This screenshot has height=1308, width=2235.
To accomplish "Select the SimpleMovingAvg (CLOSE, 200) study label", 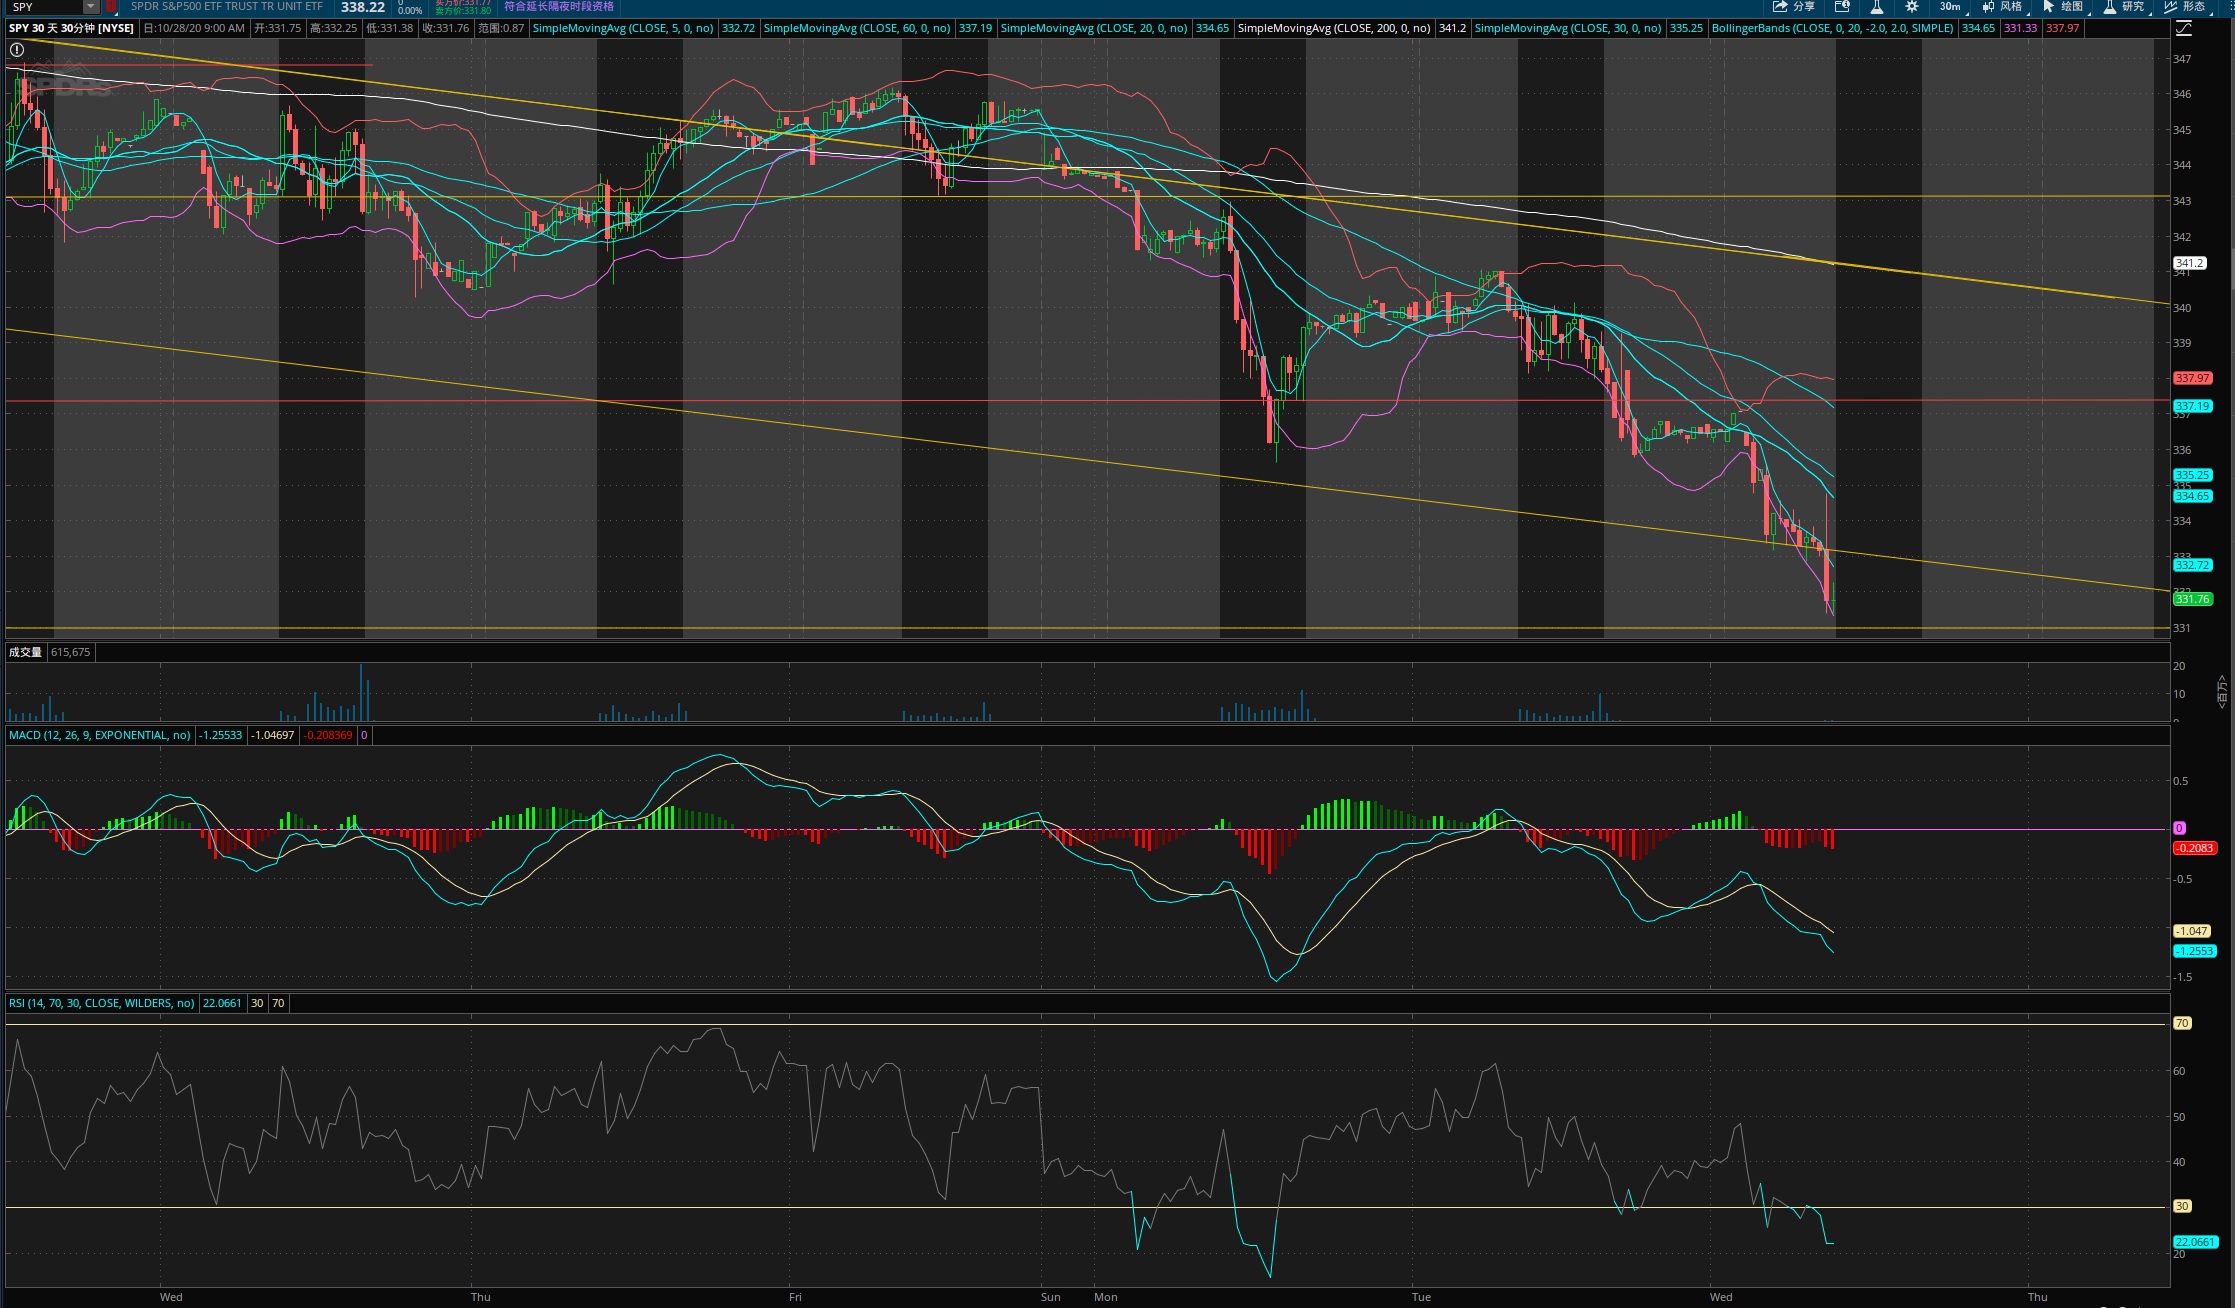I will pos(1334,28).
